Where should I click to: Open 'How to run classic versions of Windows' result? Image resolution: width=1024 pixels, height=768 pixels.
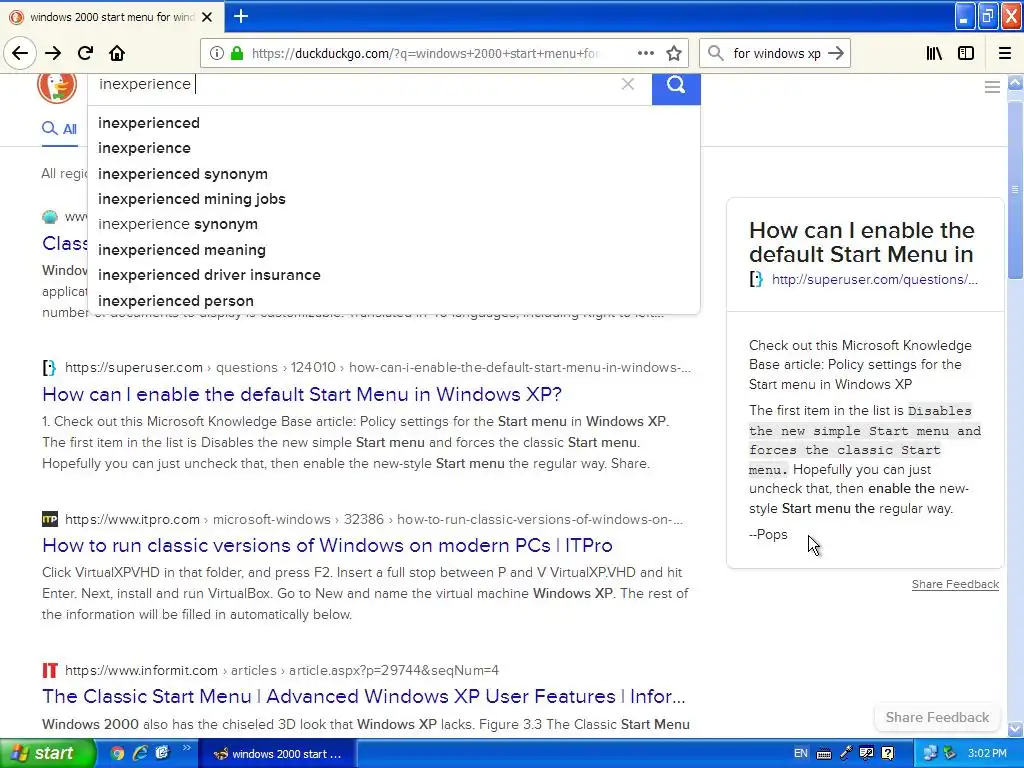click(327, 545)
